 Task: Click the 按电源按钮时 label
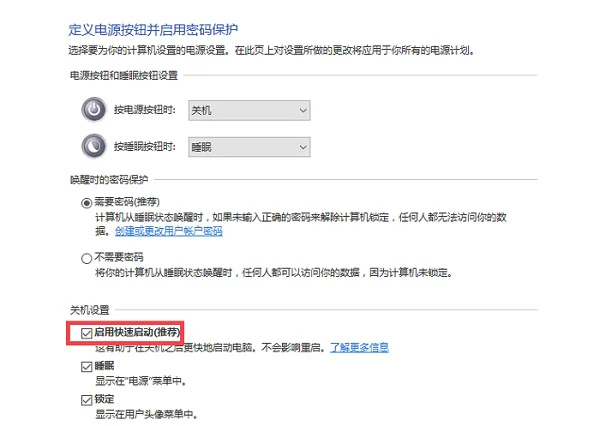145,110
